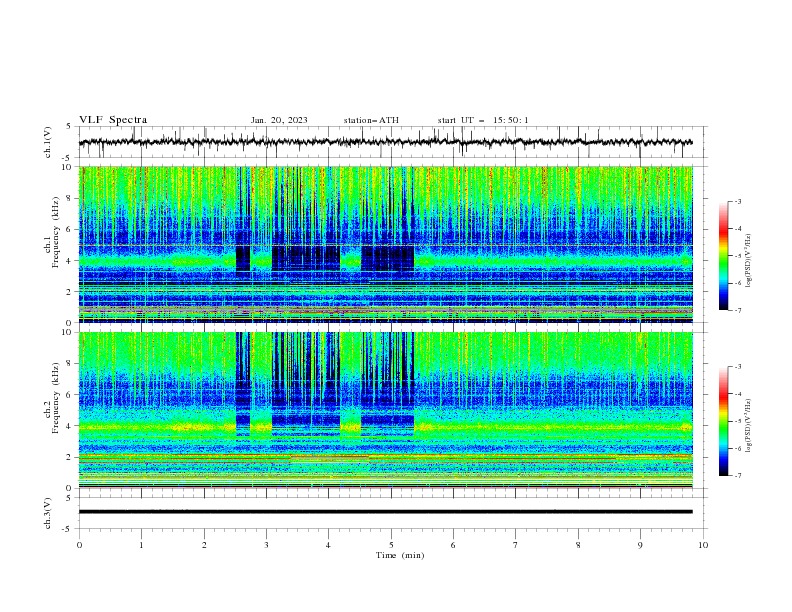Click the "VLF Spectra" plot title
This screenshot has height=612, width=792.
[113, 120]
